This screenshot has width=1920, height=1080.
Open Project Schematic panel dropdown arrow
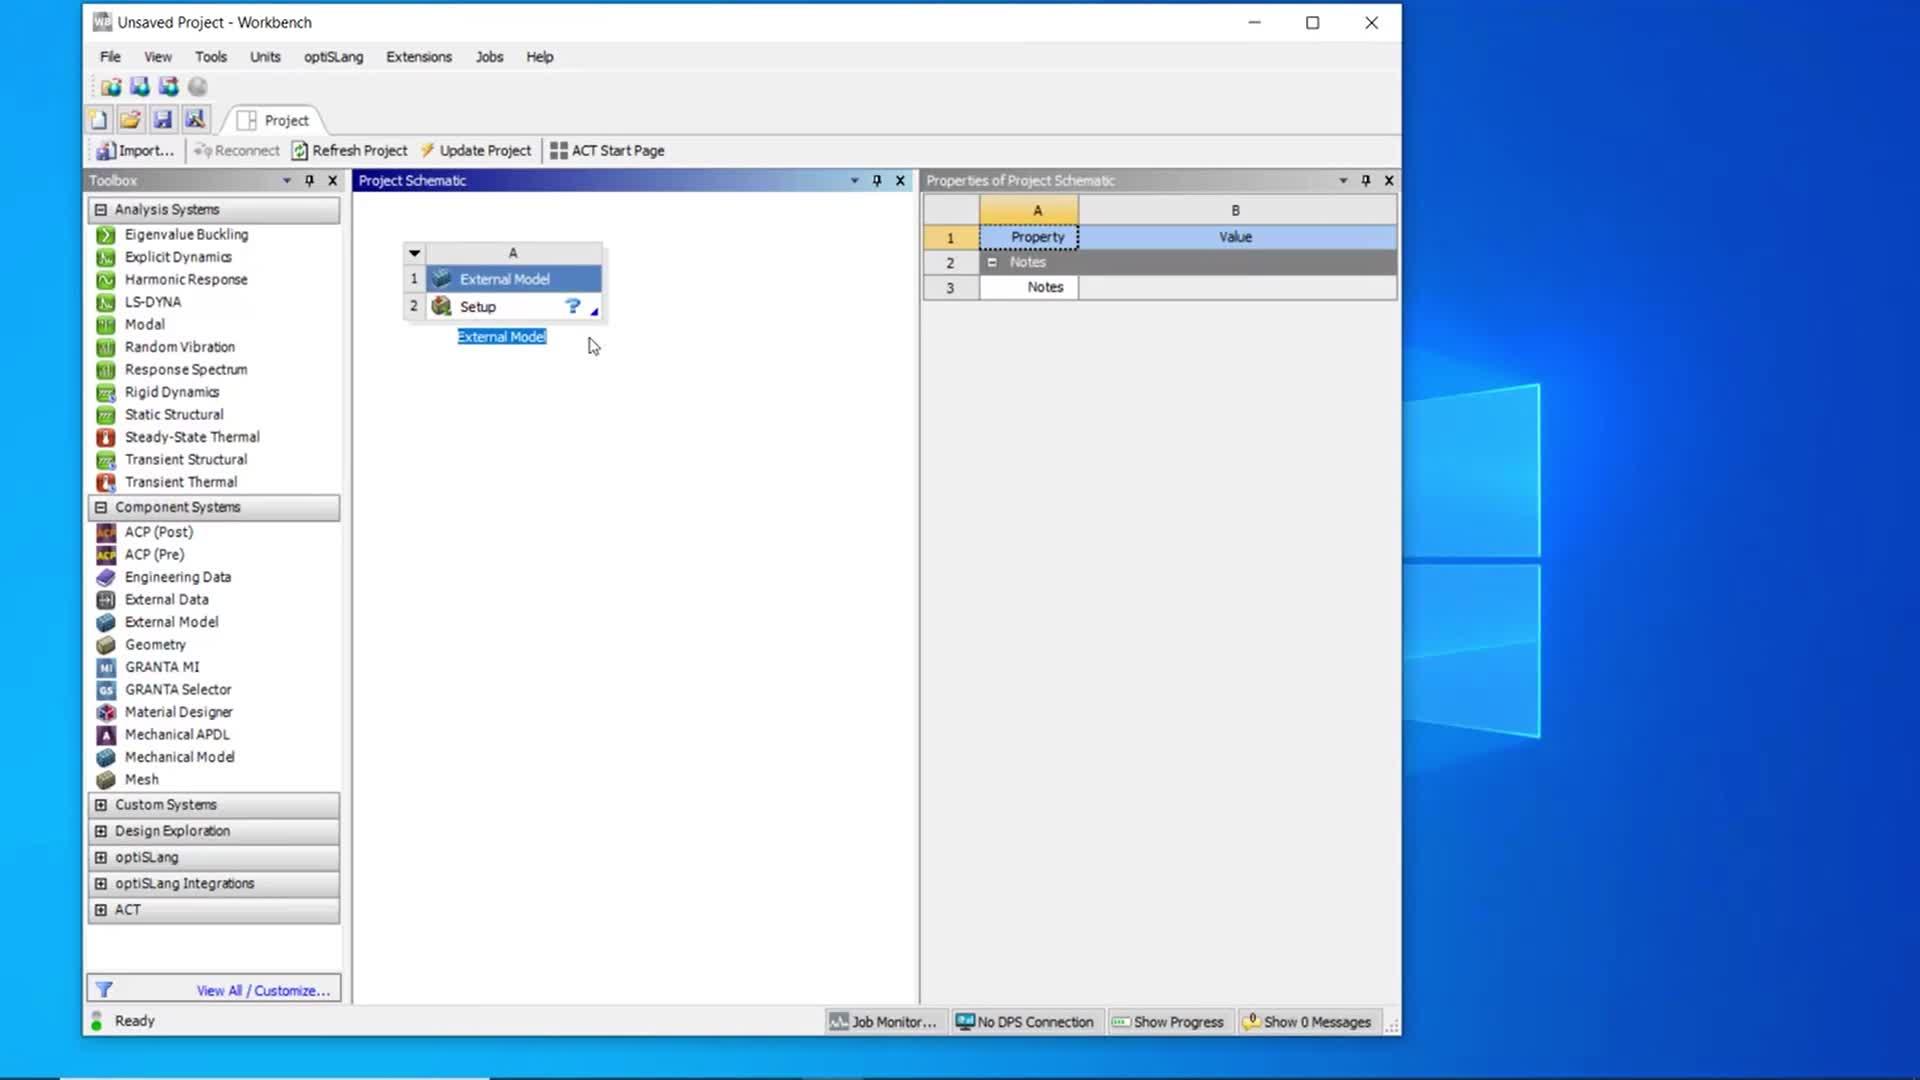[x=855, y=181]
